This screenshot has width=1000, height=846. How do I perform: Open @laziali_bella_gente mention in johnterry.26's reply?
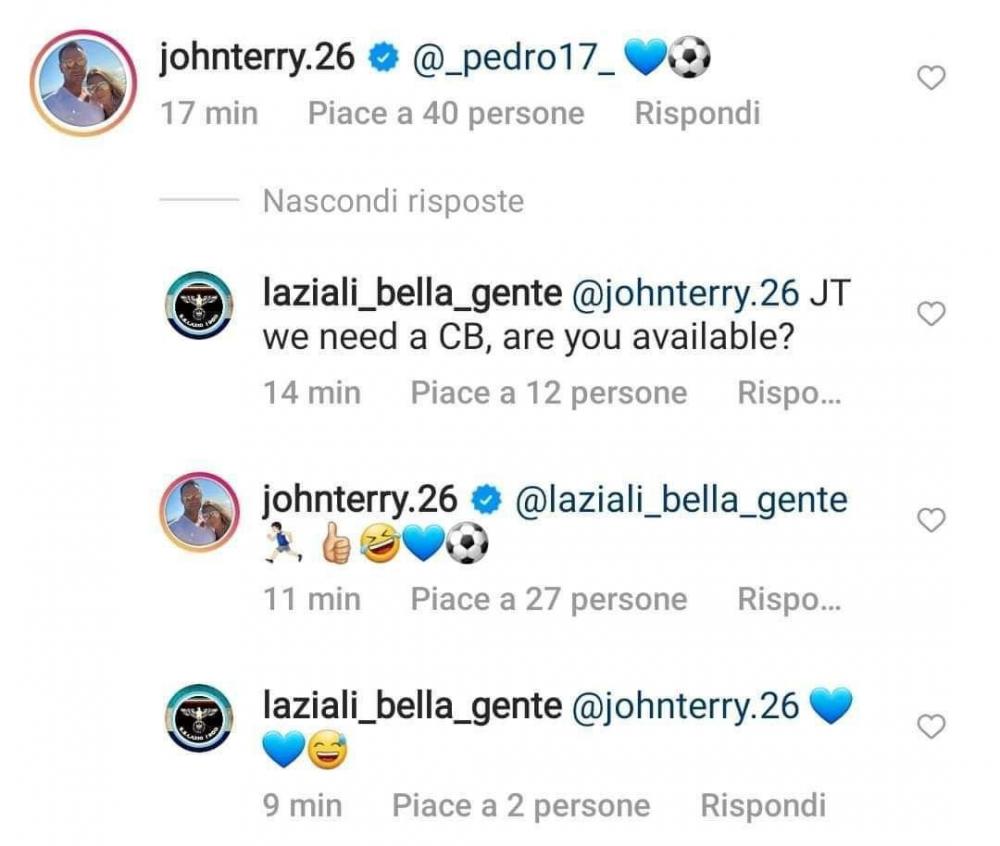(x=681, y=500)
